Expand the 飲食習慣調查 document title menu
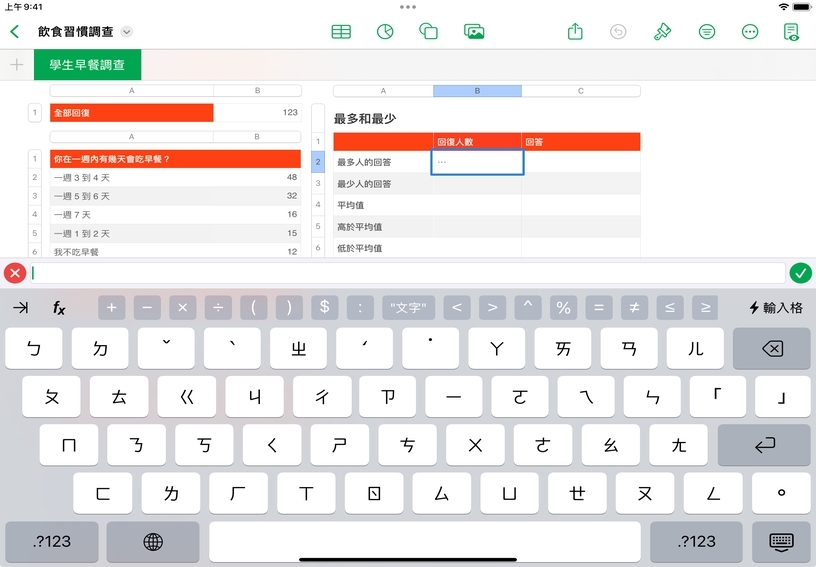This screenshot has width=816, height=567. [x=126, y=32]
